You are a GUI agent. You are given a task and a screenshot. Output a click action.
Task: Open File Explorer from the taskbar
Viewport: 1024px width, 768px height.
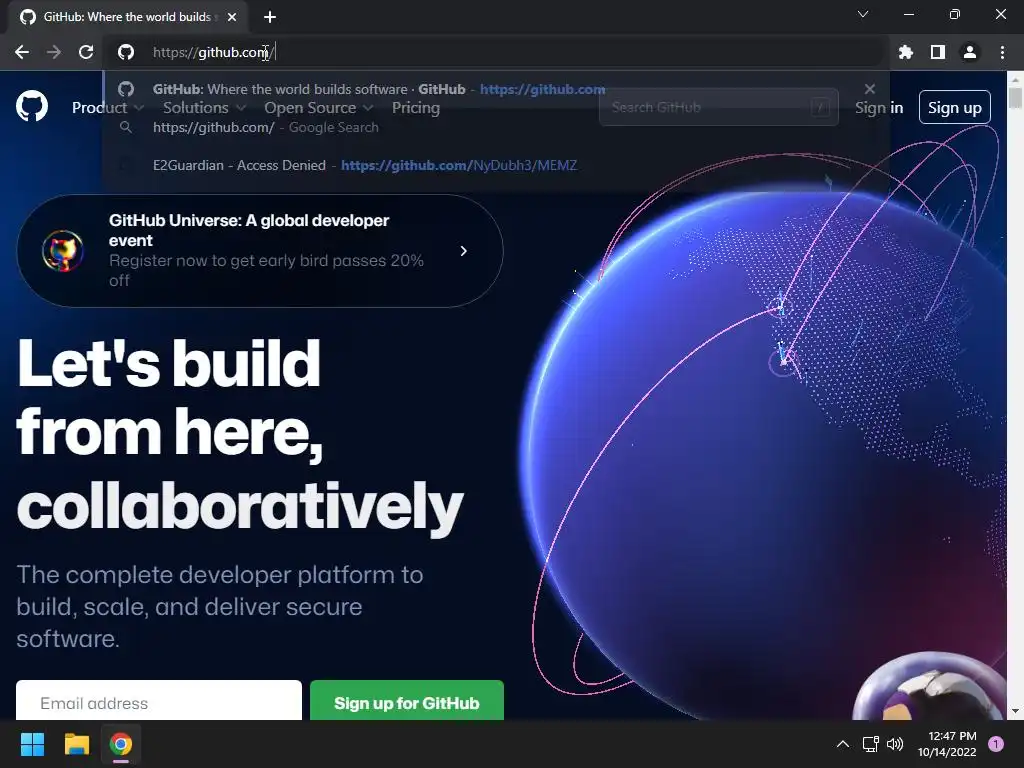click(x=76, y=744)
